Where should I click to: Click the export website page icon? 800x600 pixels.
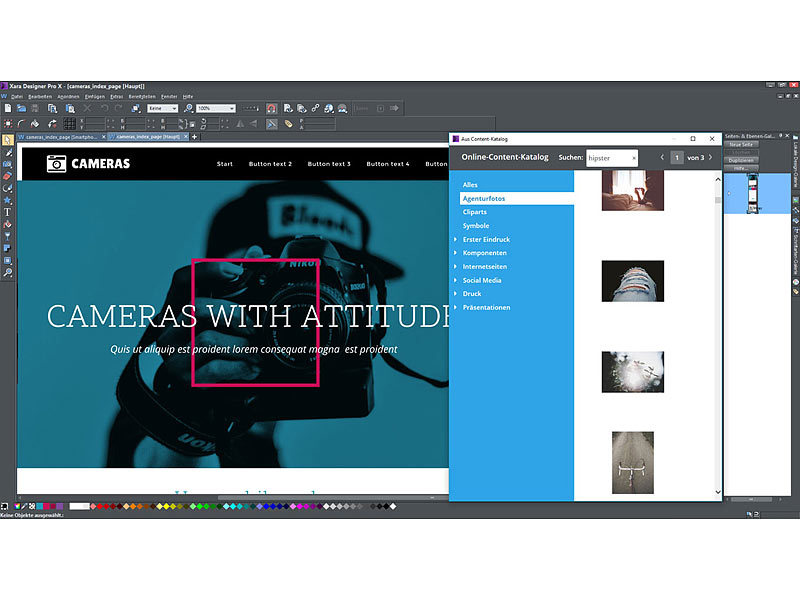click(288, 108)
